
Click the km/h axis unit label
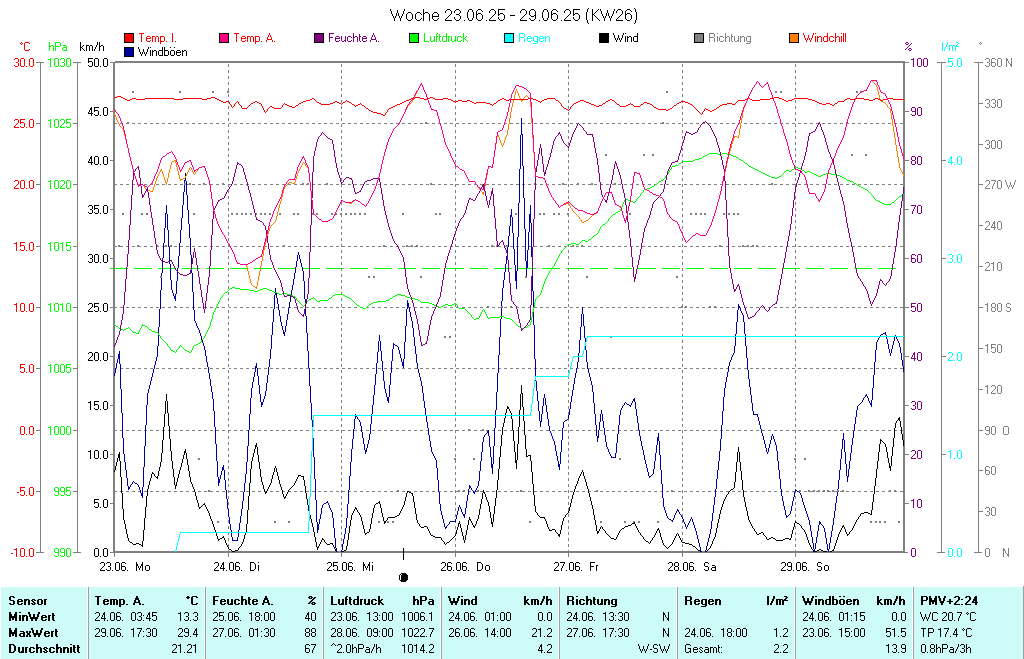click(91, 47)
